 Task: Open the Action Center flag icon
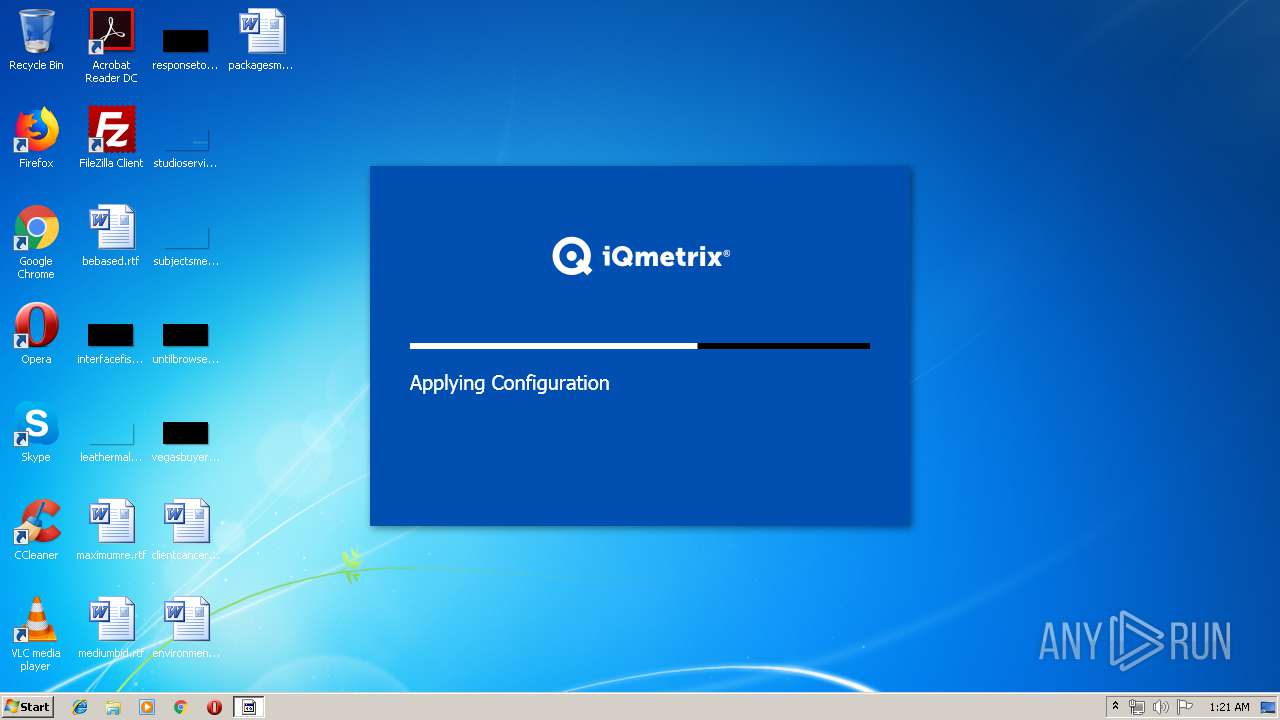(x=1185, y=707)
